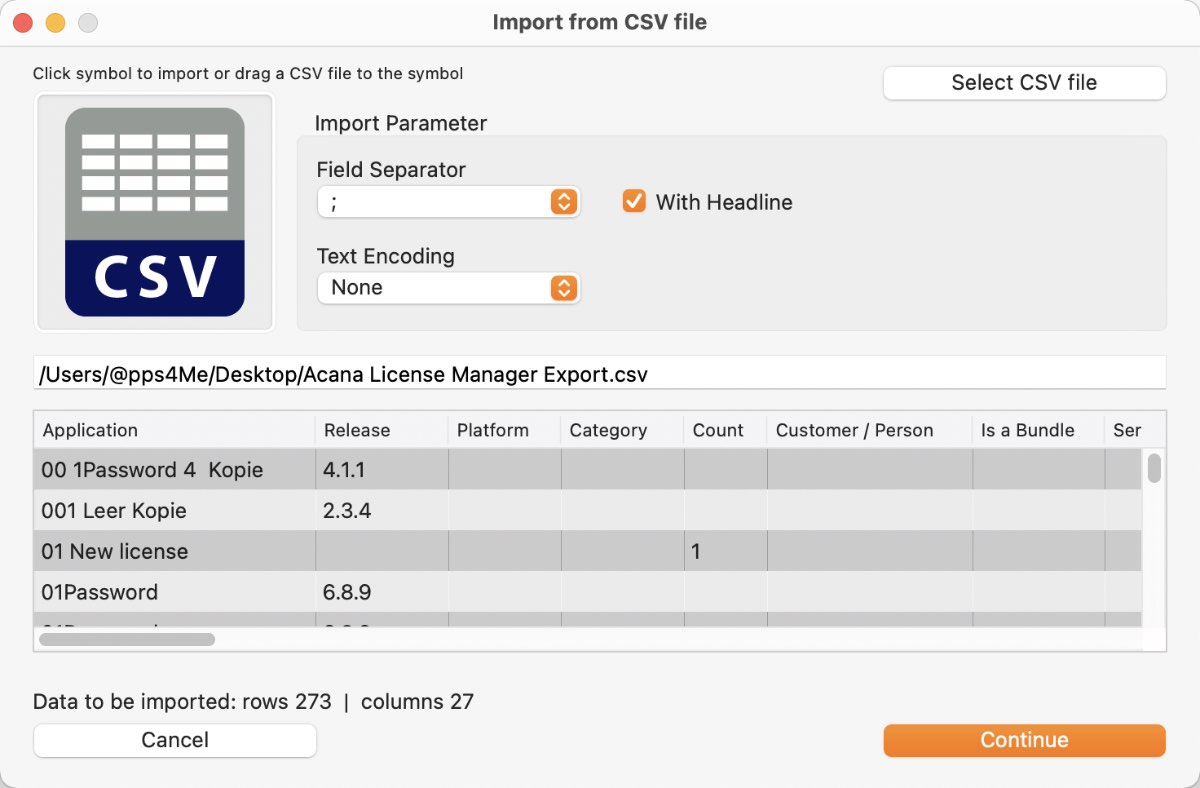This screenshot has width=1200, height=788.
Task: Click the Customer / Person column header
Action: (x=869, y=430)
